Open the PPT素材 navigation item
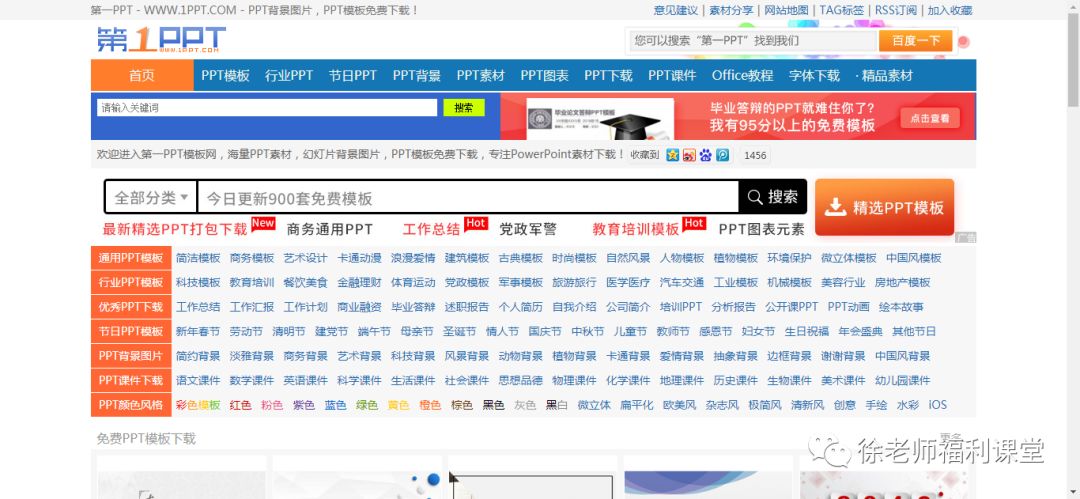 [481, 76]
